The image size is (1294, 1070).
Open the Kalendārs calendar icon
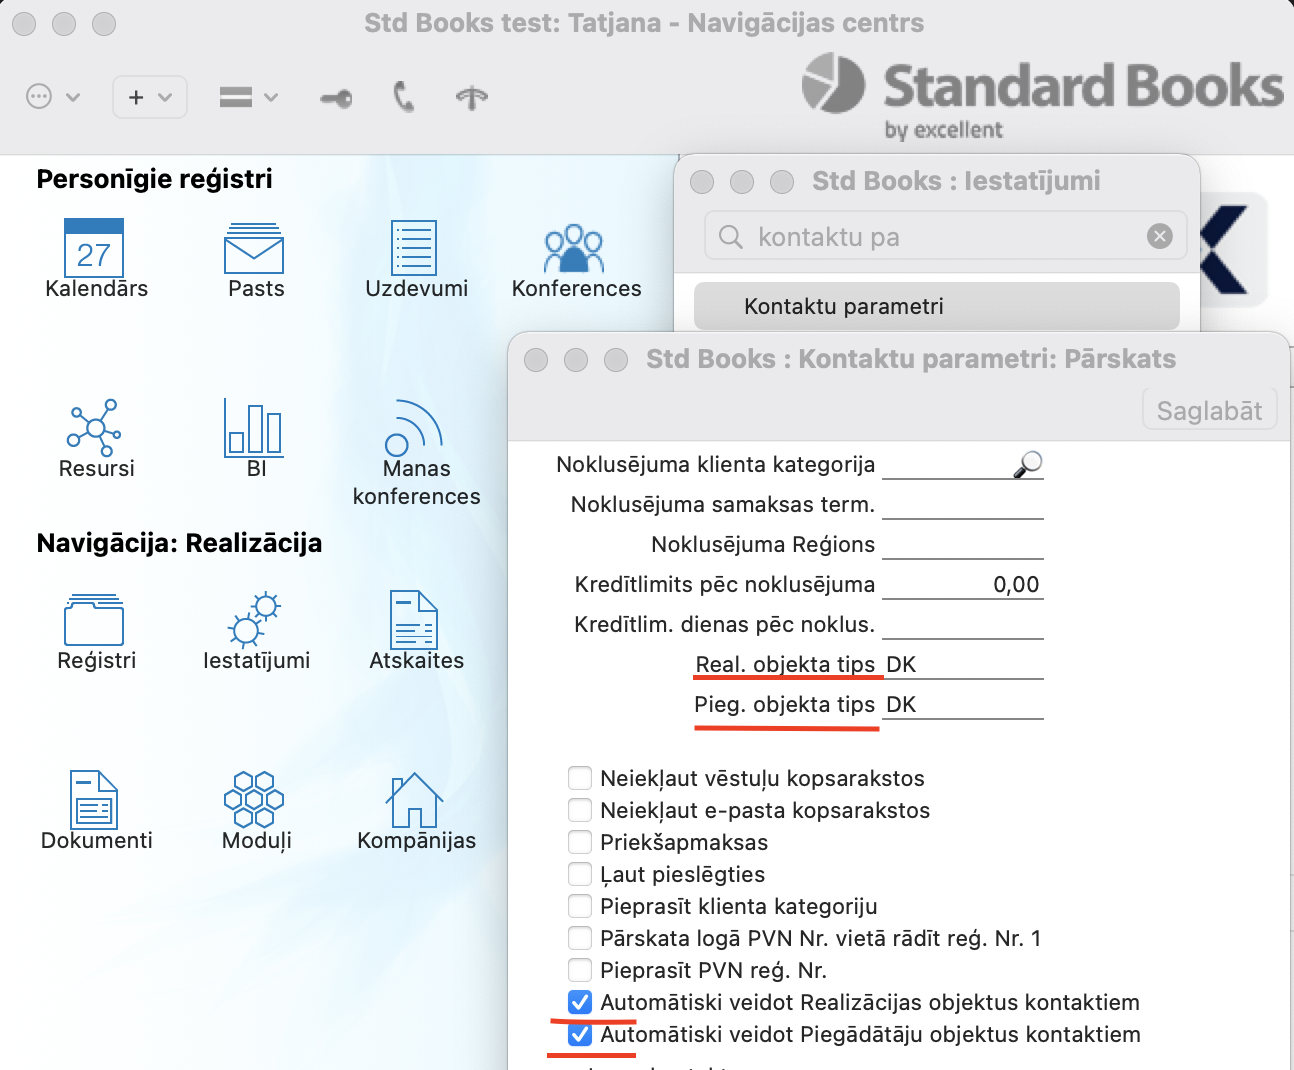[94, 248]
